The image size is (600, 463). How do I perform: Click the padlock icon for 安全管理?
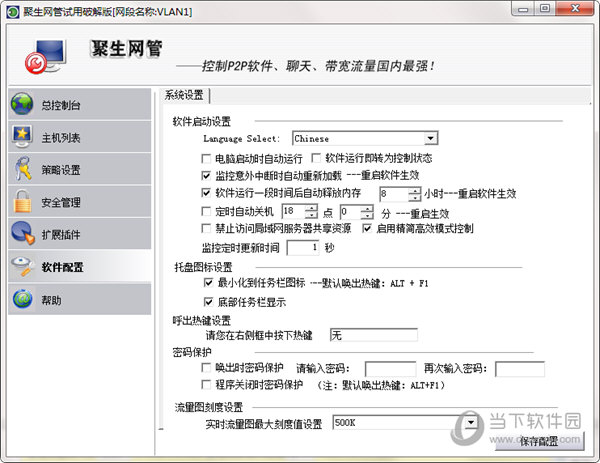pyautogui.click(x=23, y=201)
